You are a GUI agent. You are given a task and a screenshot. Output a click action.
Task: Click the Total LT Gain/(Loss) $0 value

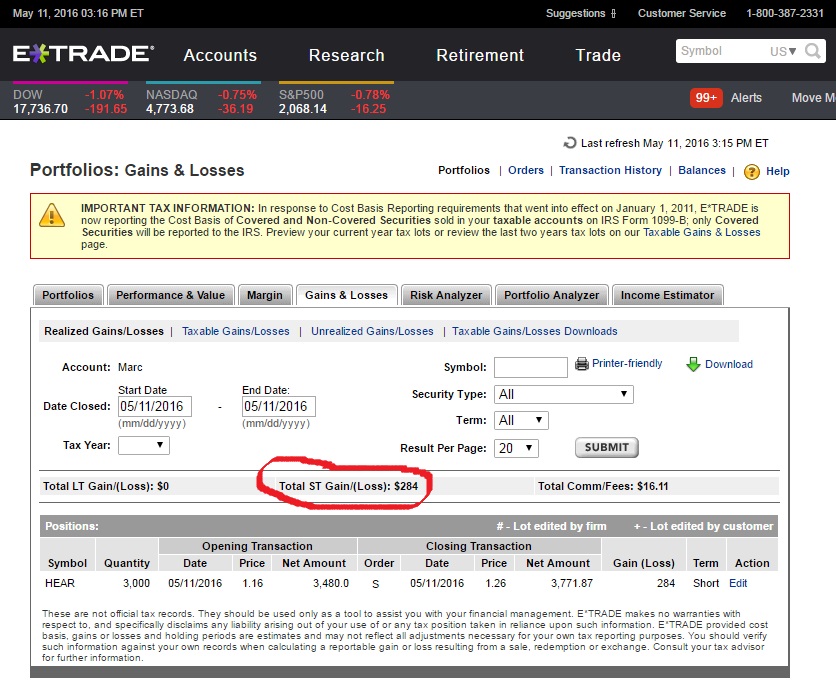[x=163, y=486]
